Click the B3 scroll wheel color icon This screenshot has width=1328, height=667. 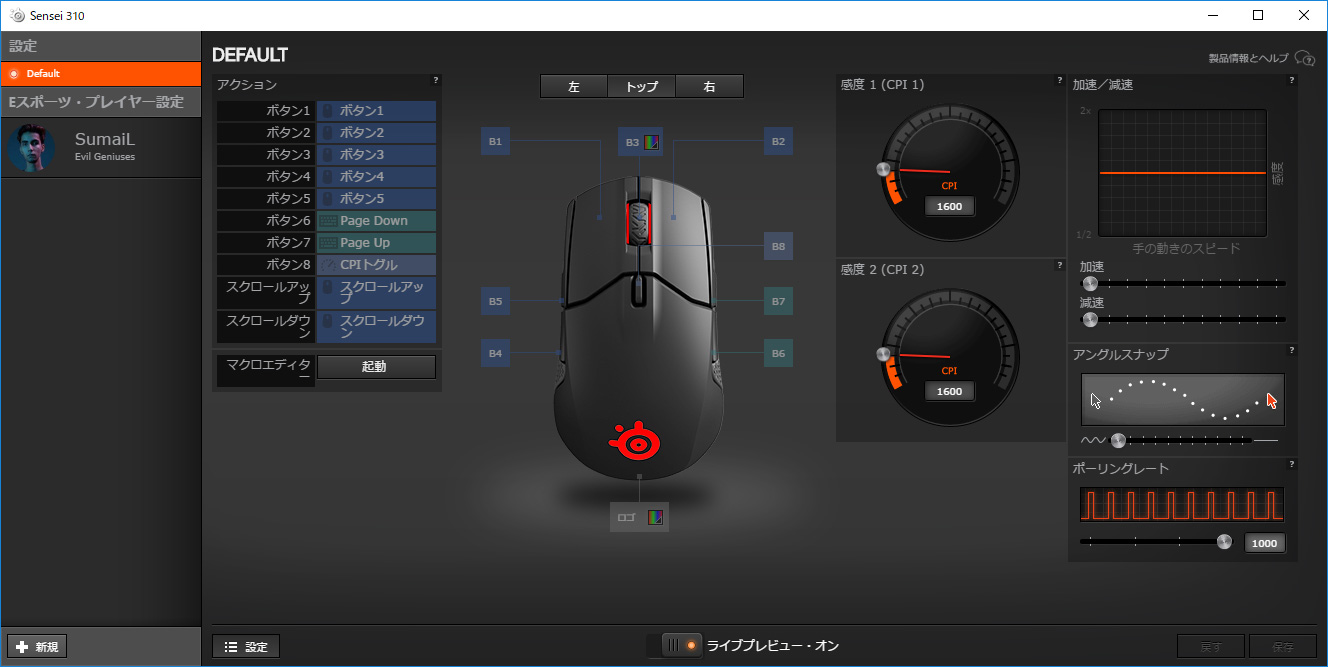coord(652,142)
